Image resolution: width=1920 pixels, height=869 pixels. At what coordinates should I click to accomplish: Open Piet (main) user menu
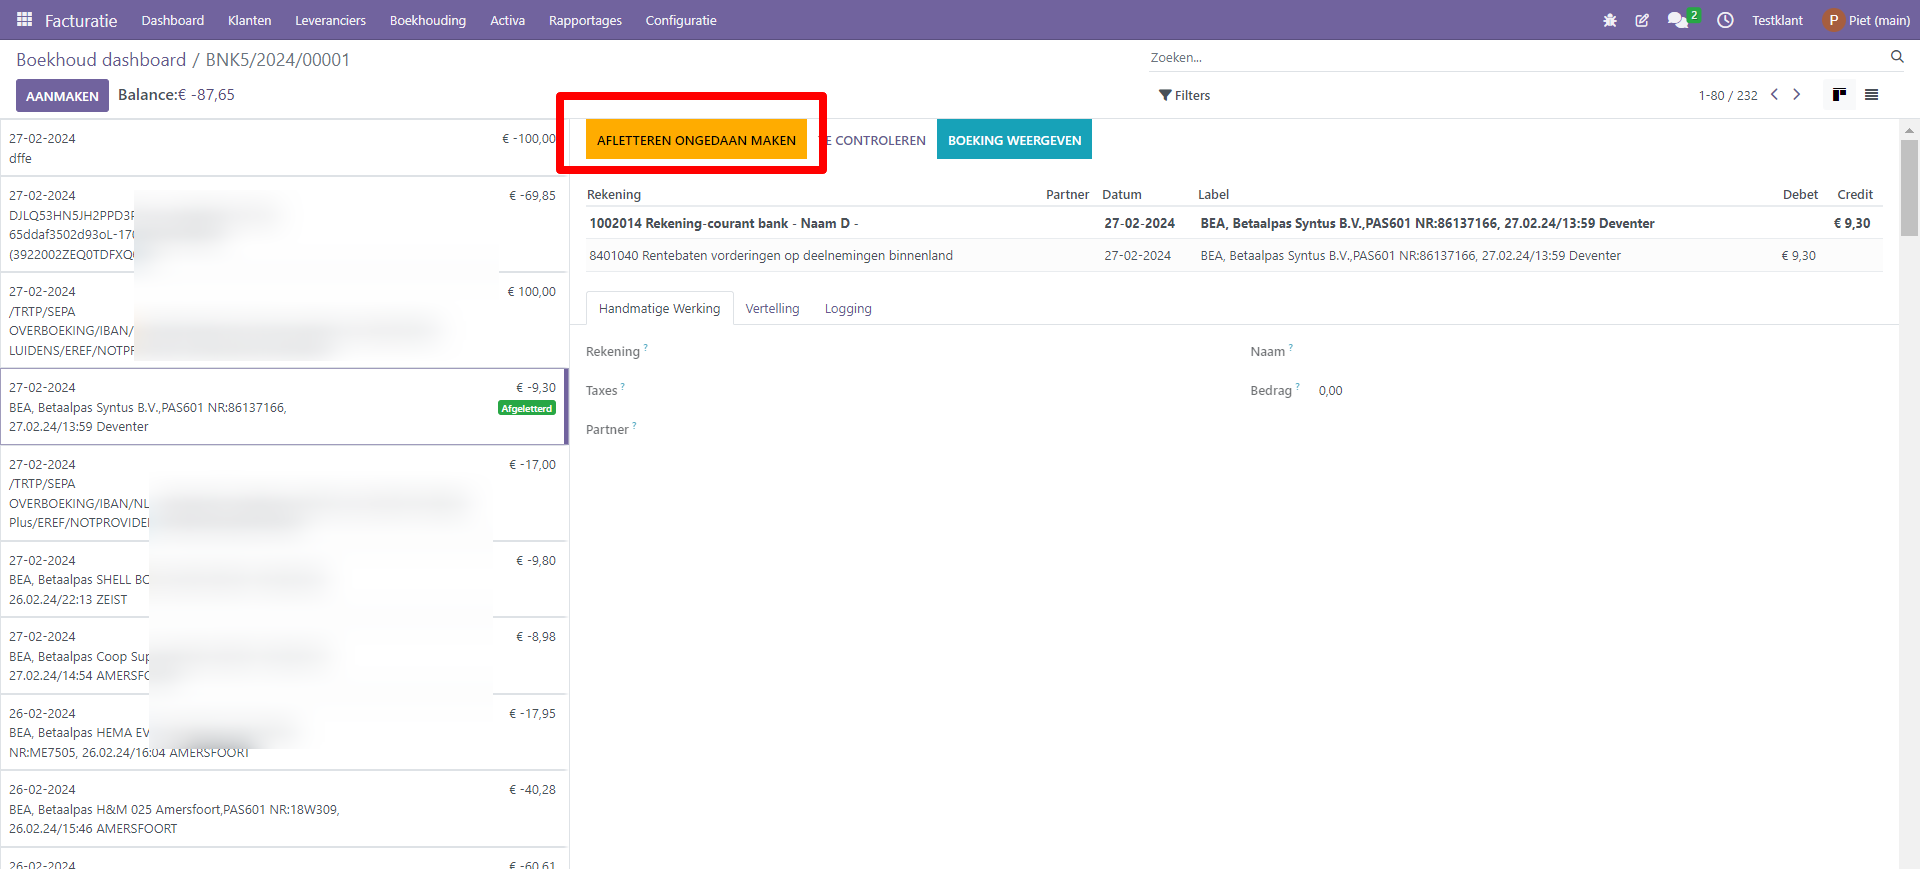1866,20
